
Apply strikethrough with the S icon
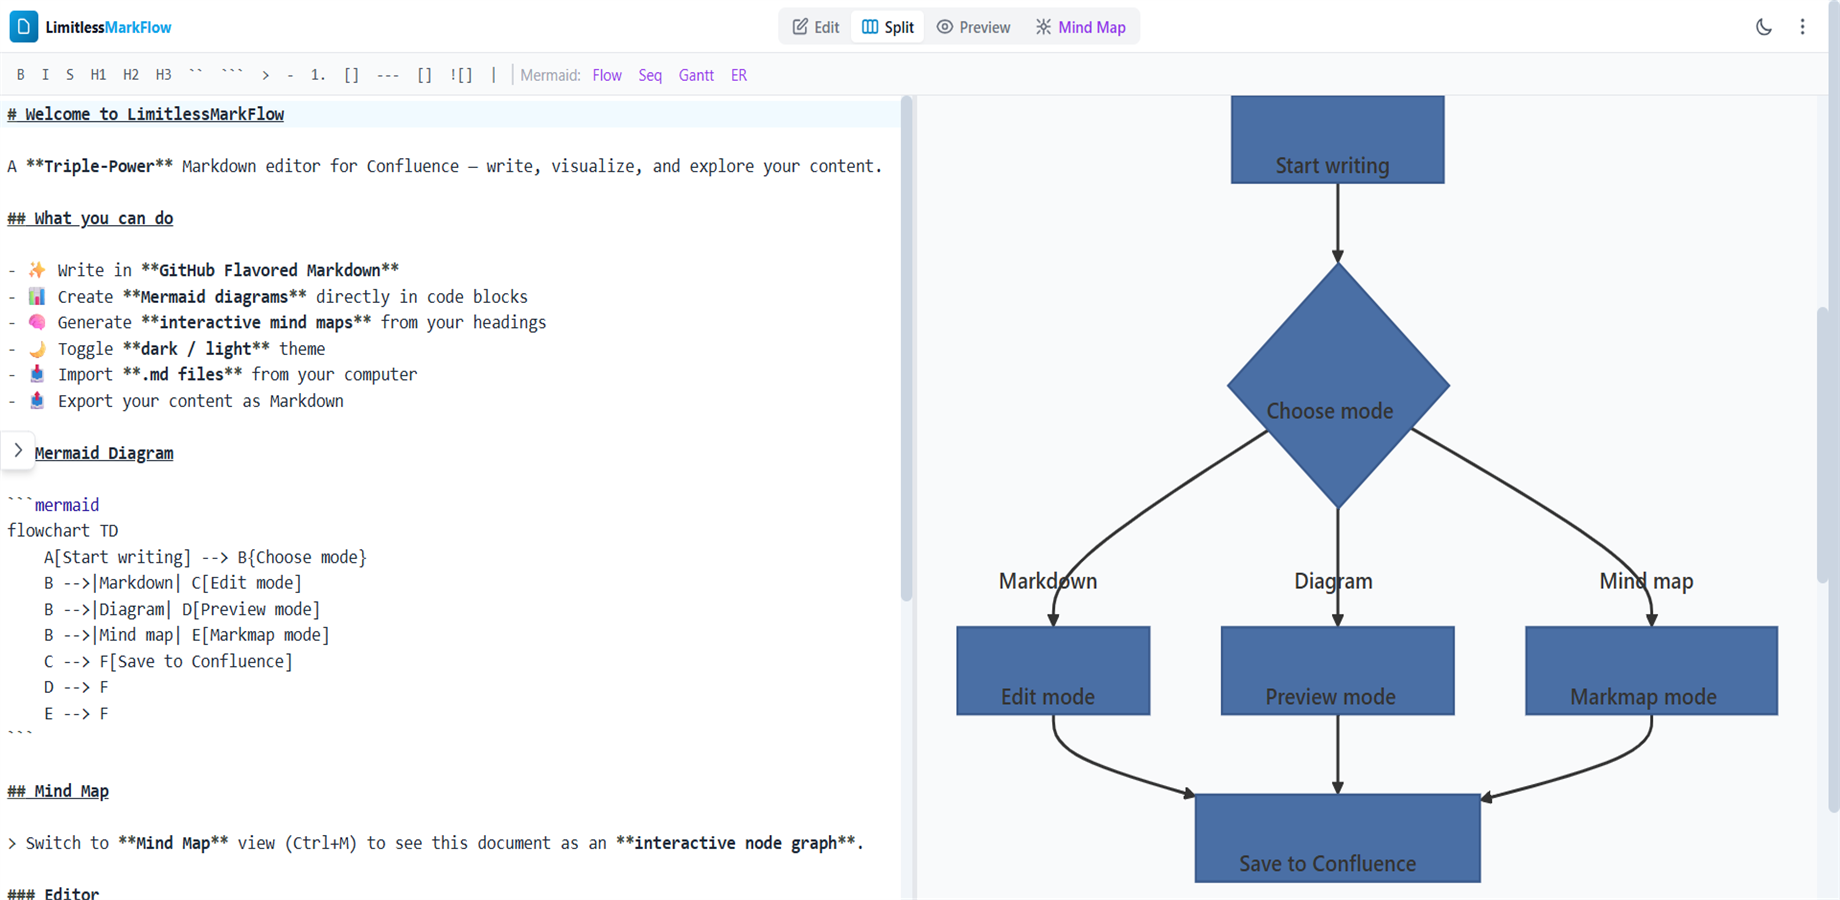pyautogui.click(x=69, y=74)
